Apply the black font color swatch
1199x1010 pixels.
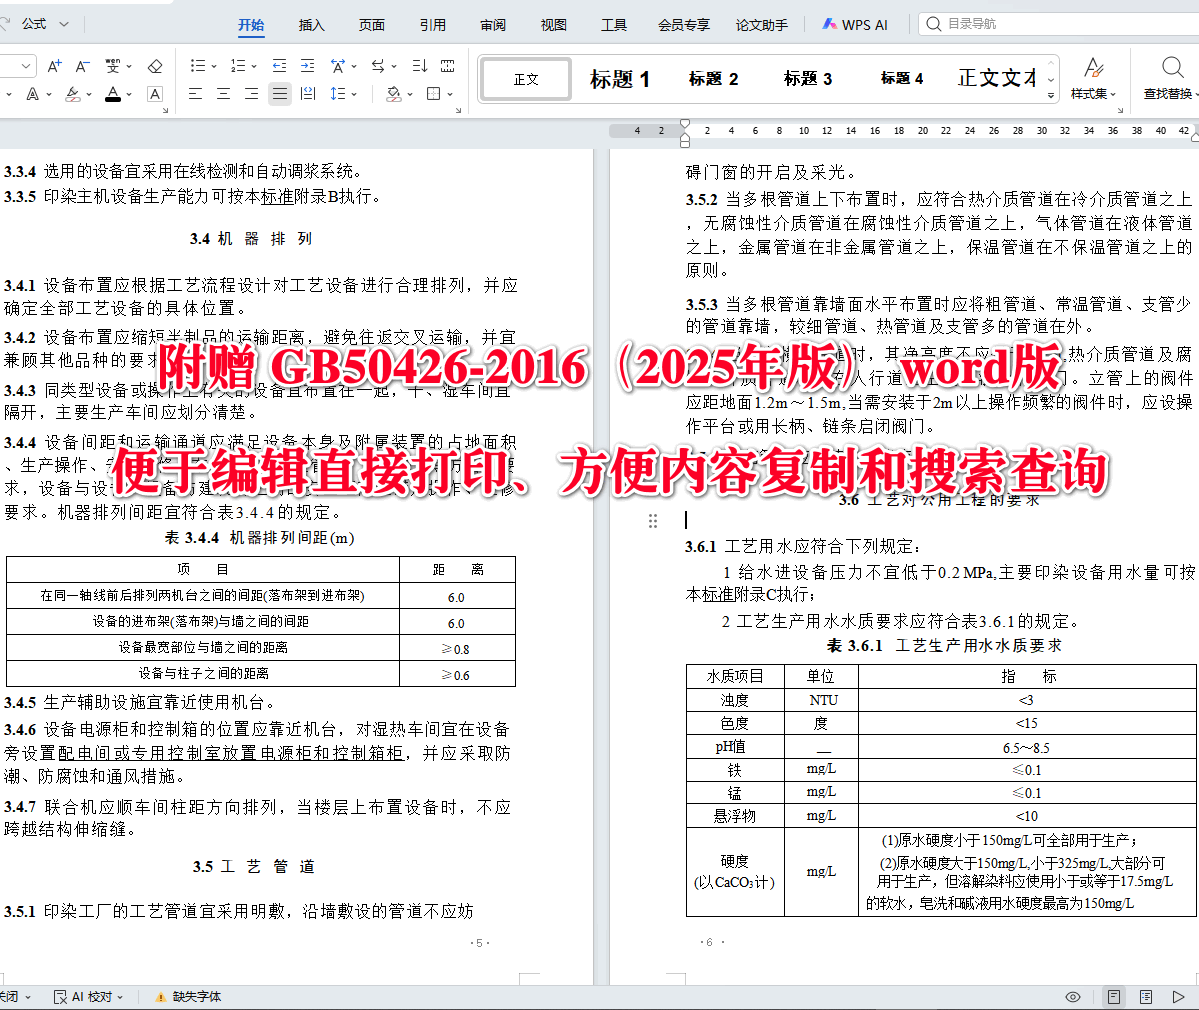(113, 94)
